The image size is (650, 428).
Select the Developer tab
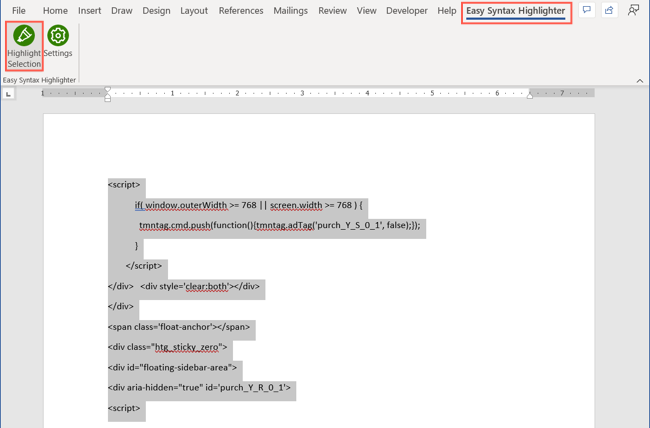pyautogui.click(x=406, y=11)
